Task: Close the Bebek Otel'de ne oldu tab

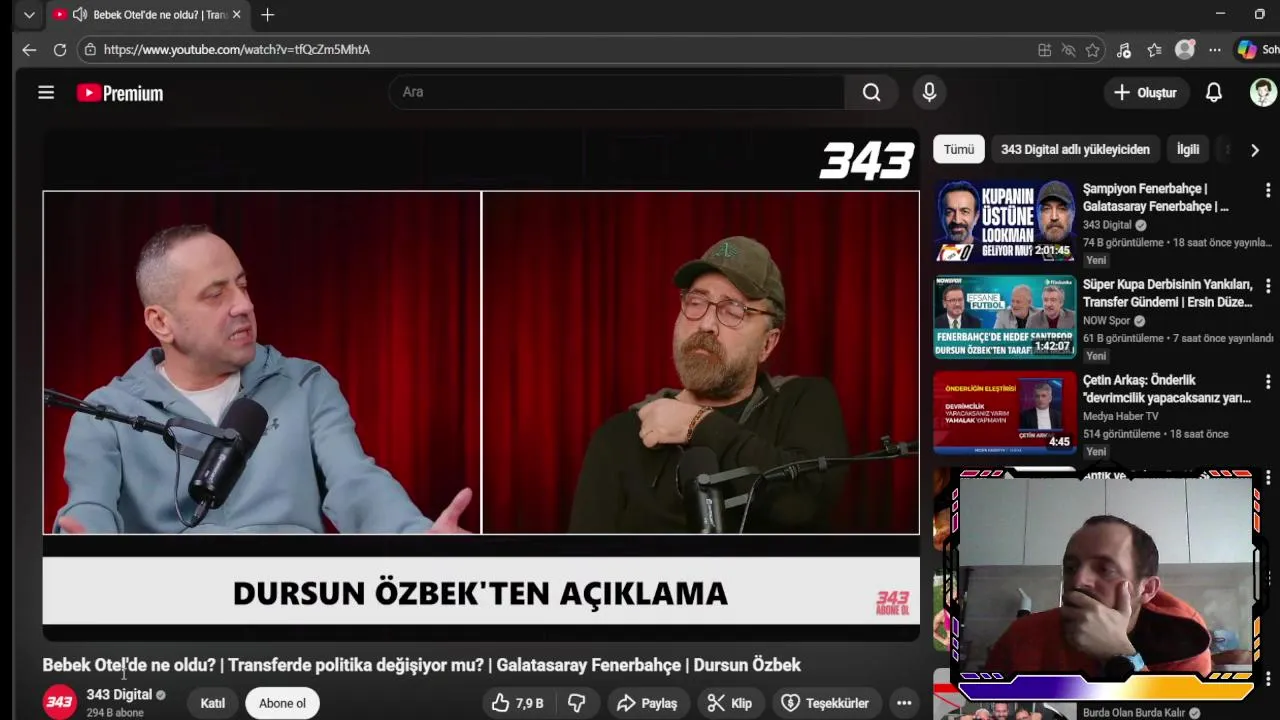Action: click(x=236, y=15)
